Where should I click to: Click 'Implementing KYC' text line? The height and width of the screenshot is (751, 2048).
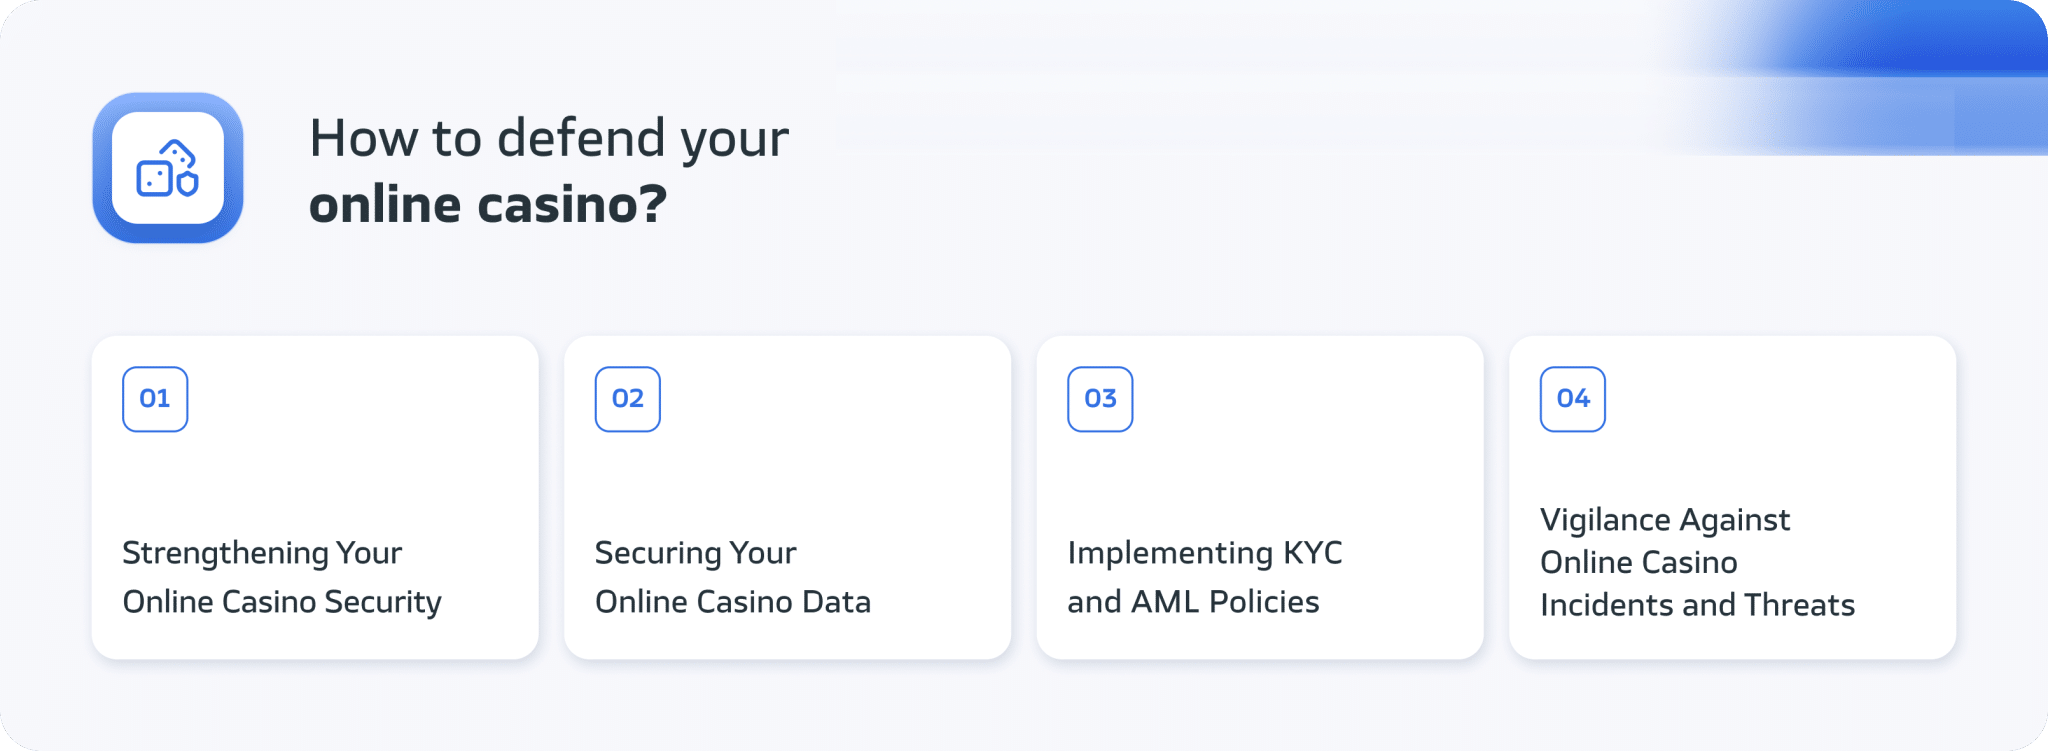tap(1205, 553)
